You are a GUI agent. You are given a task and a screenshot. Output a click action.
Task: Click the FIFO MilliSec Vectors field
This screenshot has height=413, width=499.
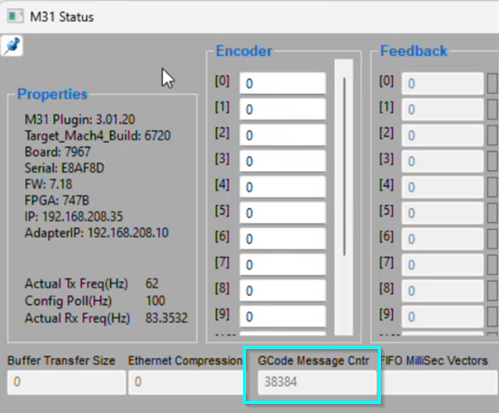pos(440,382)
